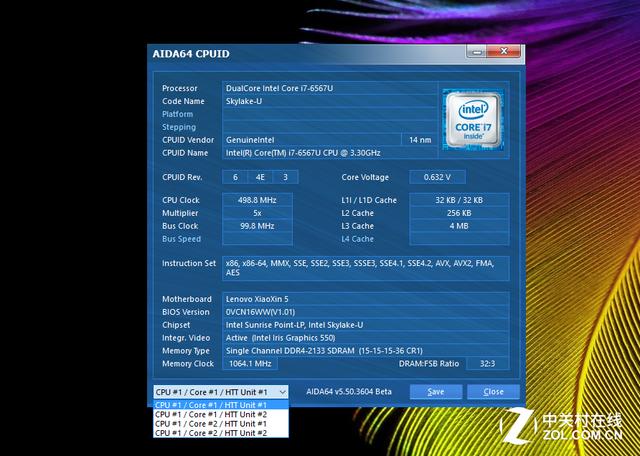Click the AIDA64 v5.50.3604 Beta version text
Image resolution: width=640 pixels, height=456 pixels.
349,392
